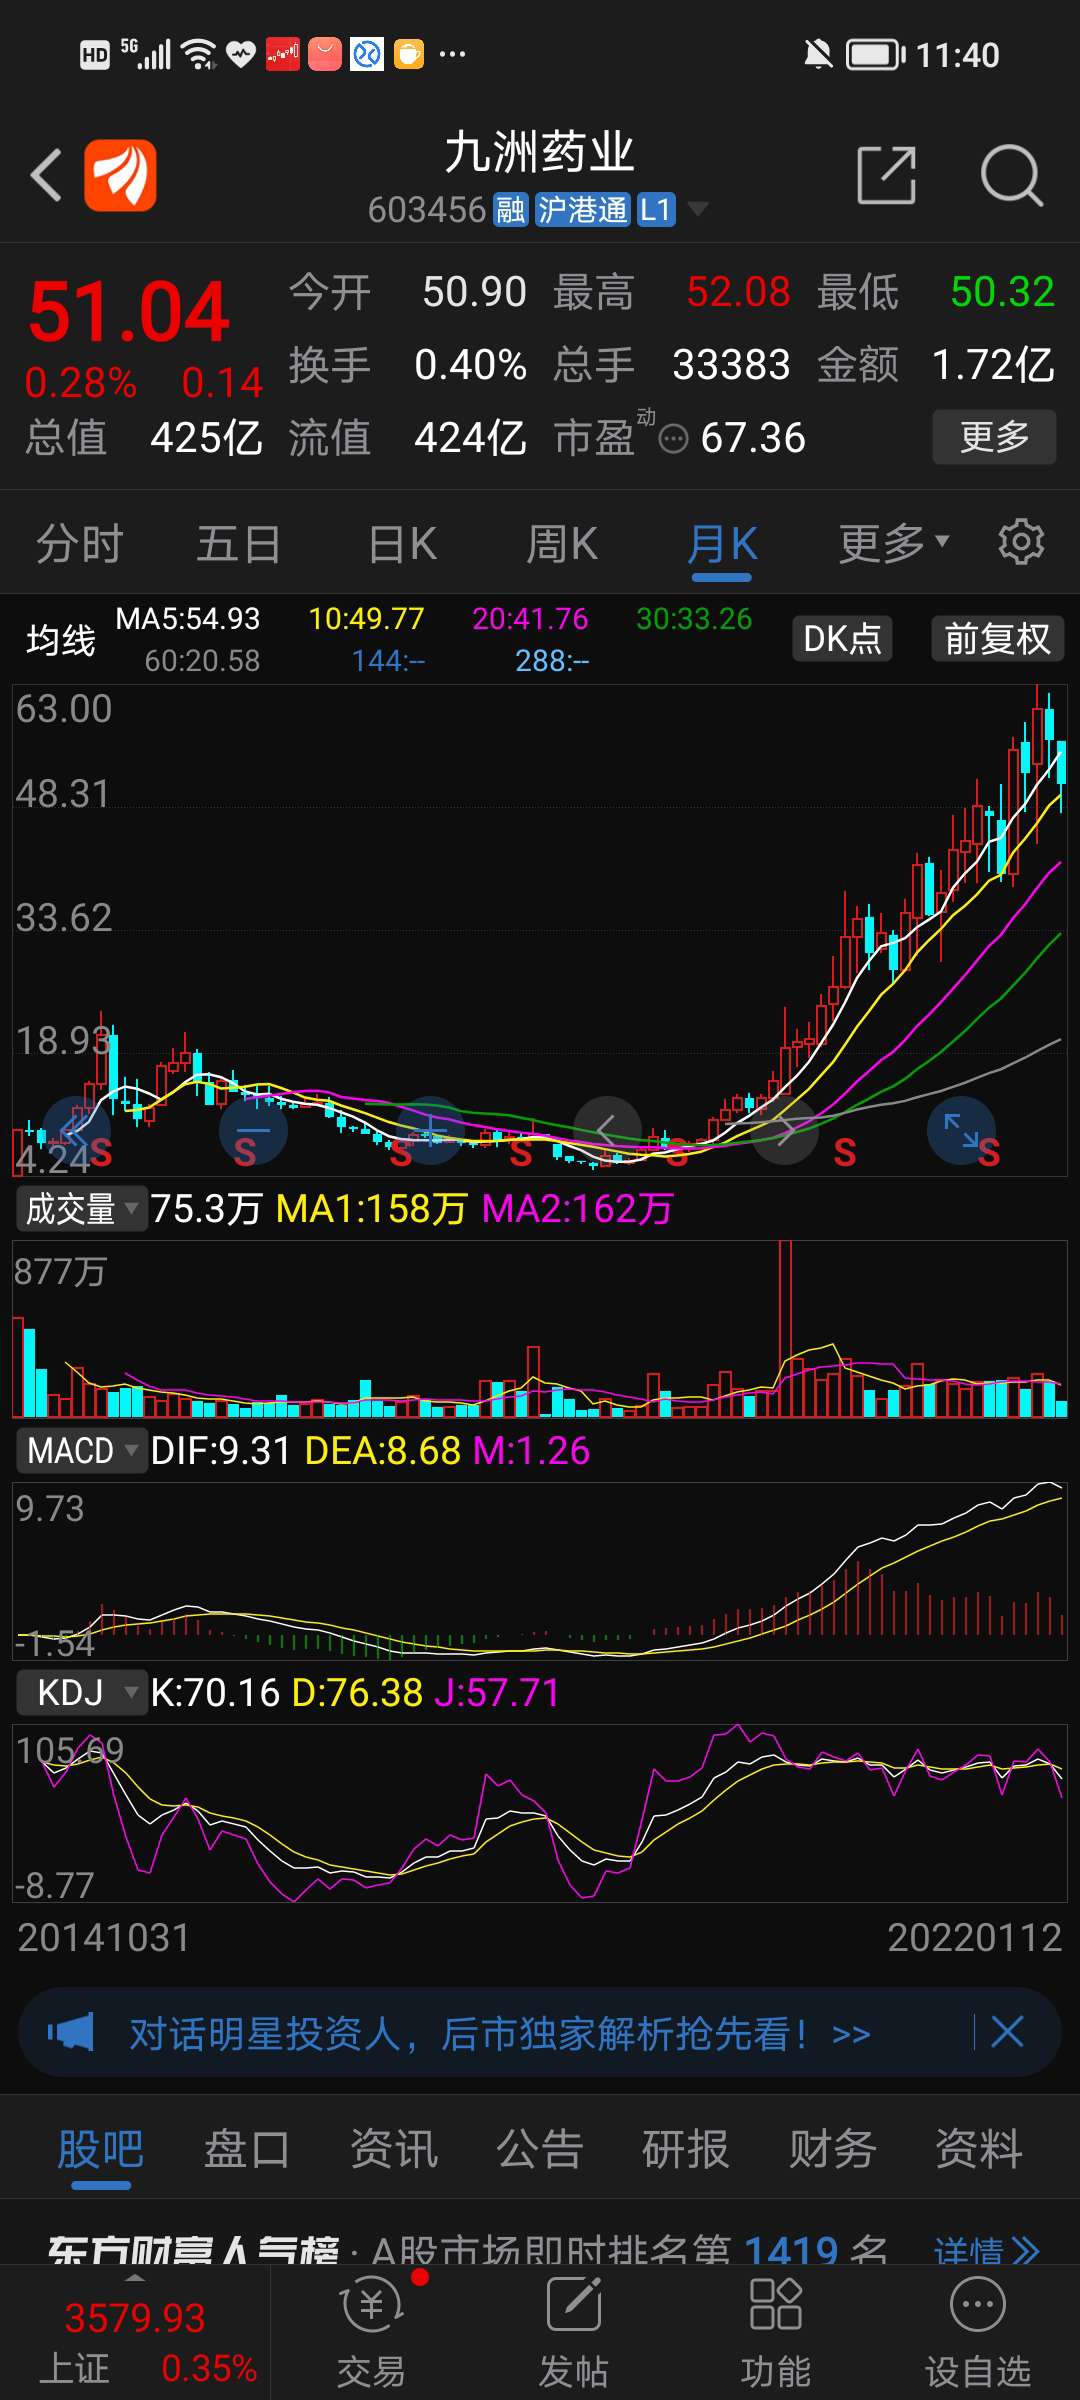The width and height of the screenshot is (1080, 2400).
Task: Move chart right with arrow button
Action: coord(785,1131)
